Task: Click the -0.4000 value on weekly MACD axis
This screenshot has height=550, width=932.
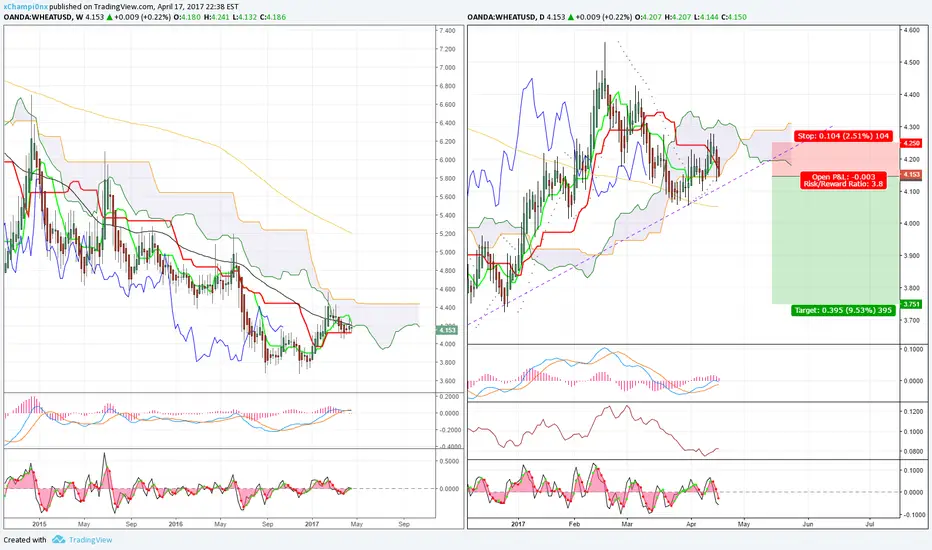Action: [x=448, y=446]
